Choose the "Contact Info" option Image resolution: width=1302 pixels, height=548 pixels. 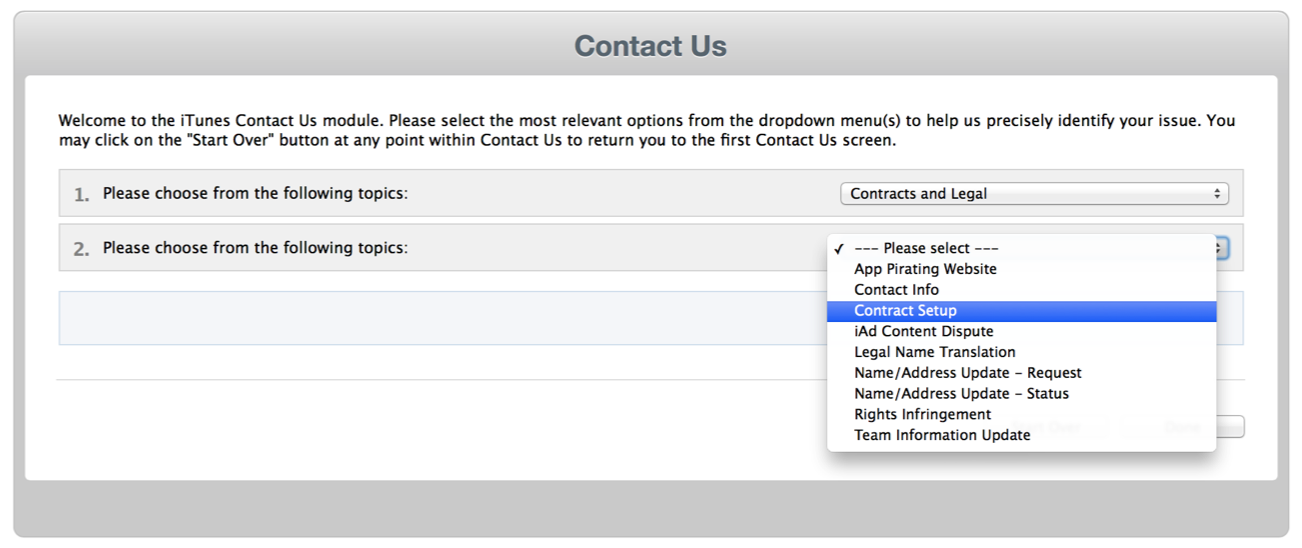pyautogui.click(x=896, y=290)
